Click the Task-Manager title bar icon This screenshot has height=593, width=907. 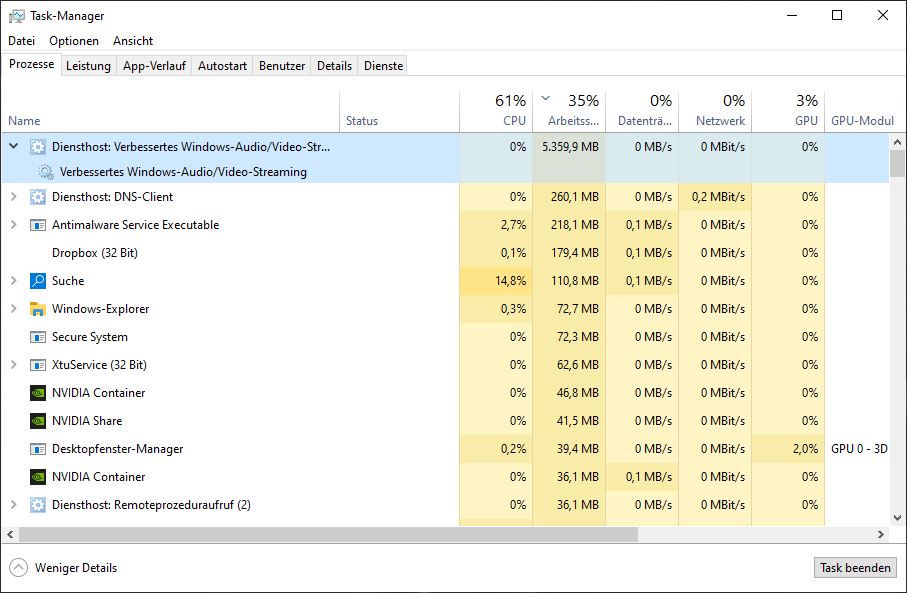(17, 16)
